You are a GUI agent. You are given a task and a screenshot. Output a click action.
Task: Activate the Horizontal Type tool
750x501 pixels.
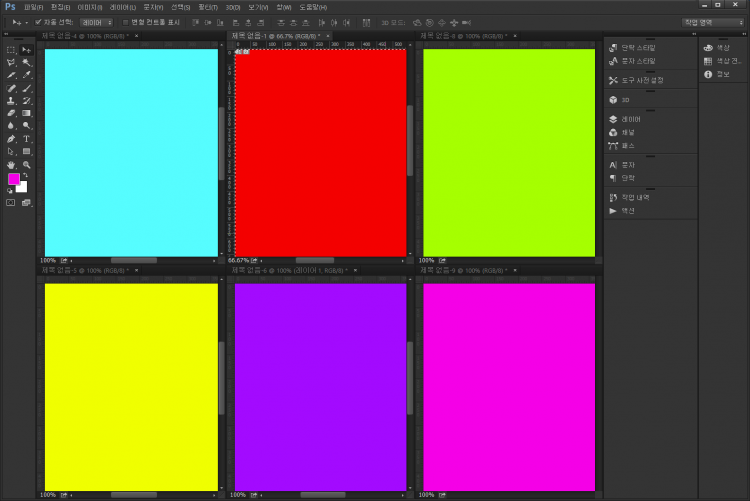(27, 139)
